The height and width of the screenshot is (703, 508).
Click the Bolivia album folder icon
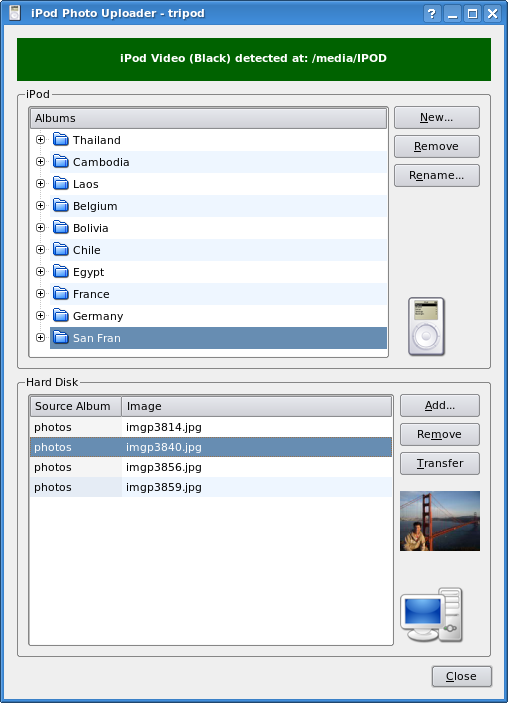click(x=61, y=228)
